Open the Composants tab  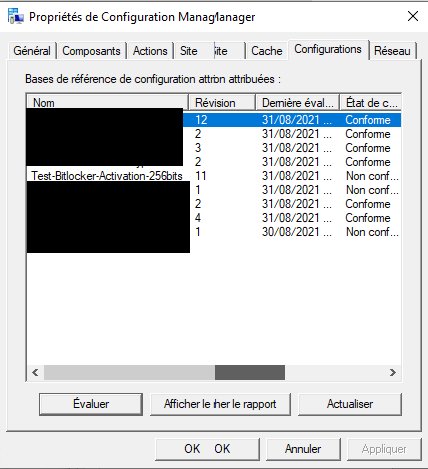pyautogui.click(x=91, y=51)
